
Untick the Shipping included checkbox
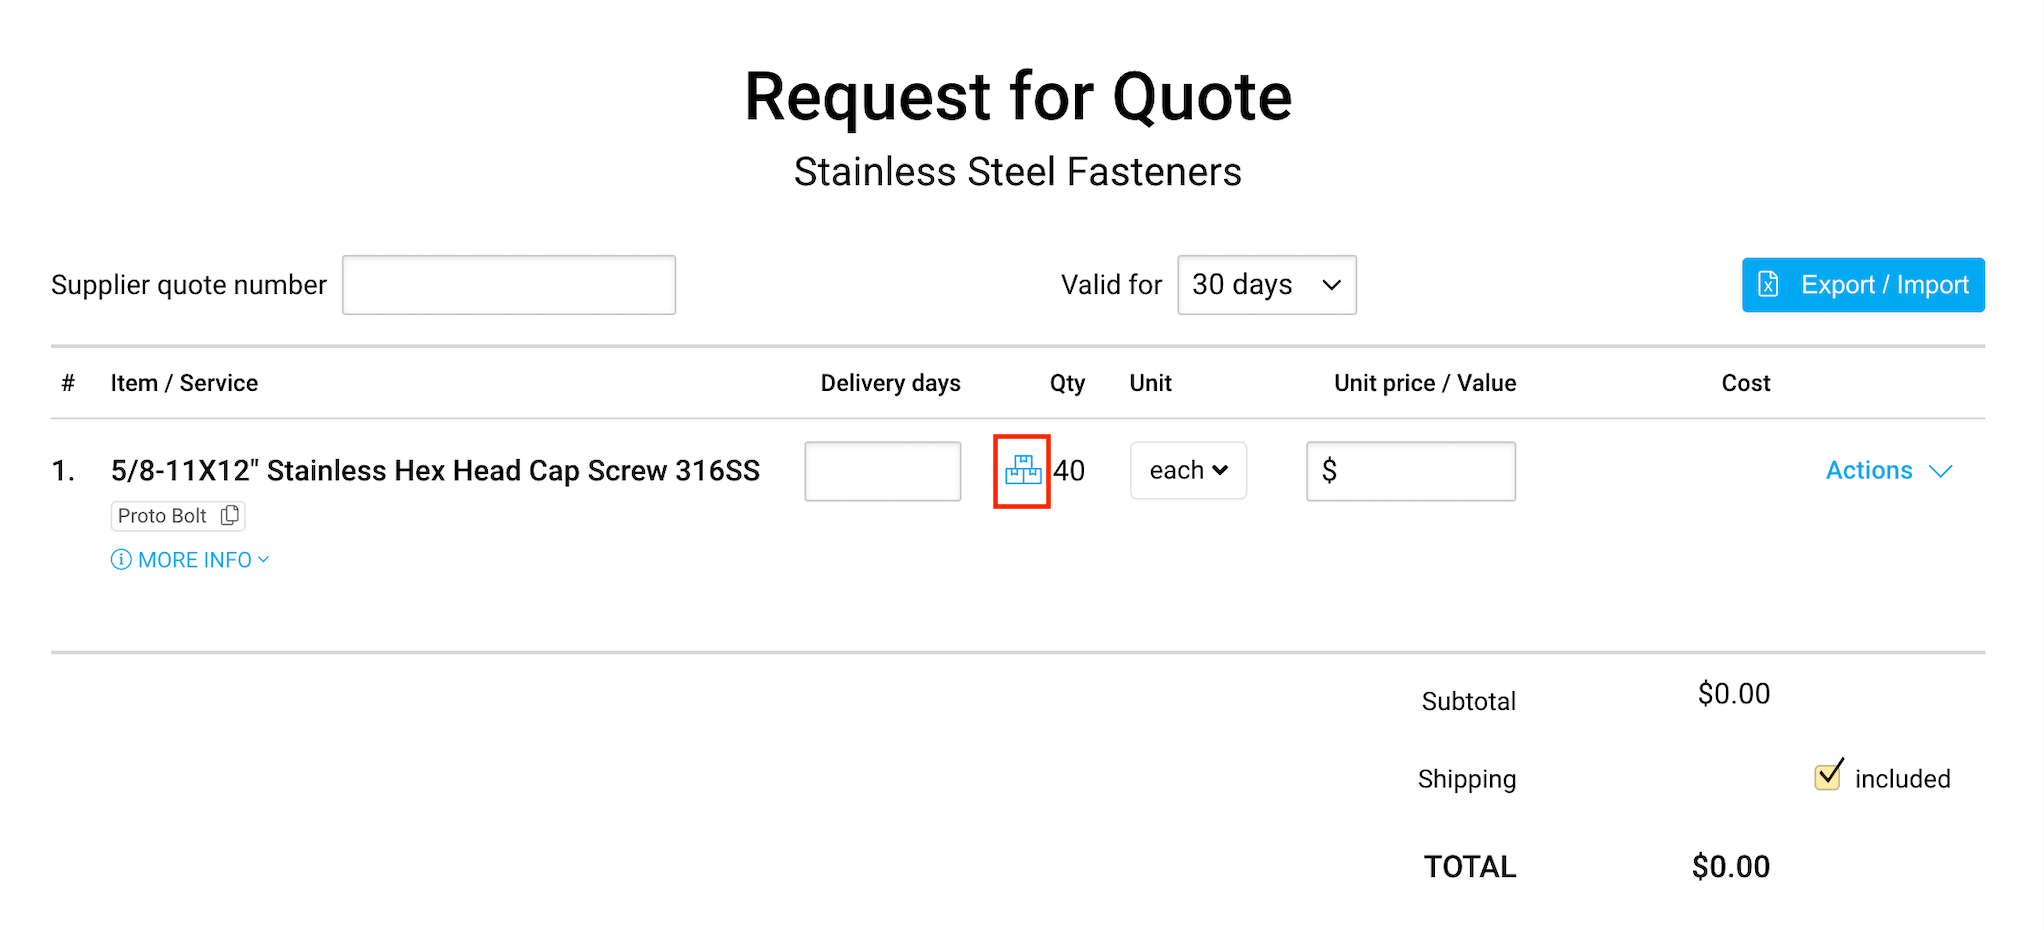click(x=1828, y=776)
